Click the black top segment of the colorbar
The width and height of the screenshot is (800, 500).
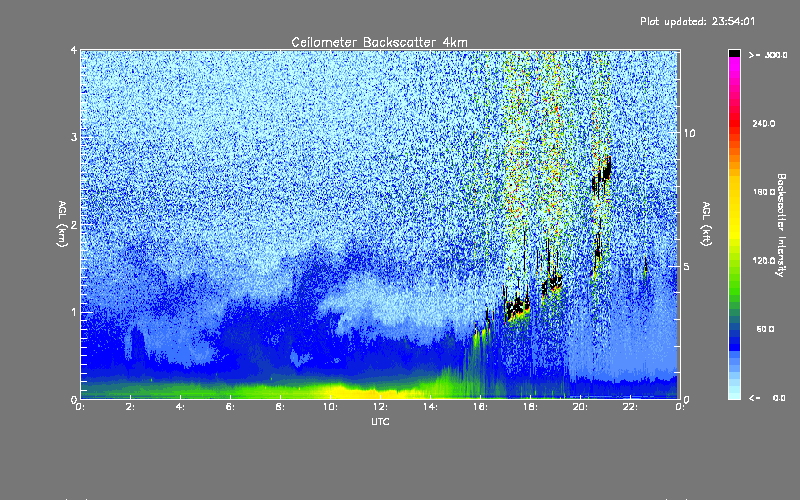[734, 53]
